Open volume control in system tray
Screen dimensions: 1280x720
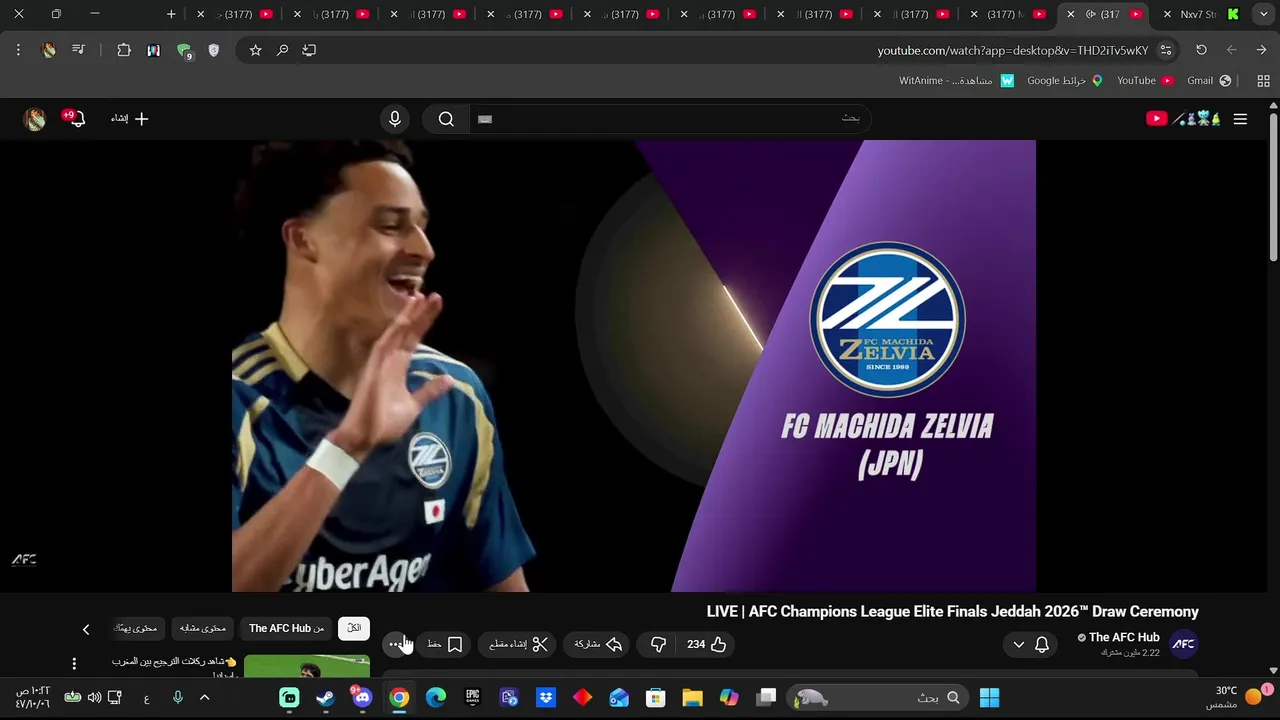click(94, 697)
